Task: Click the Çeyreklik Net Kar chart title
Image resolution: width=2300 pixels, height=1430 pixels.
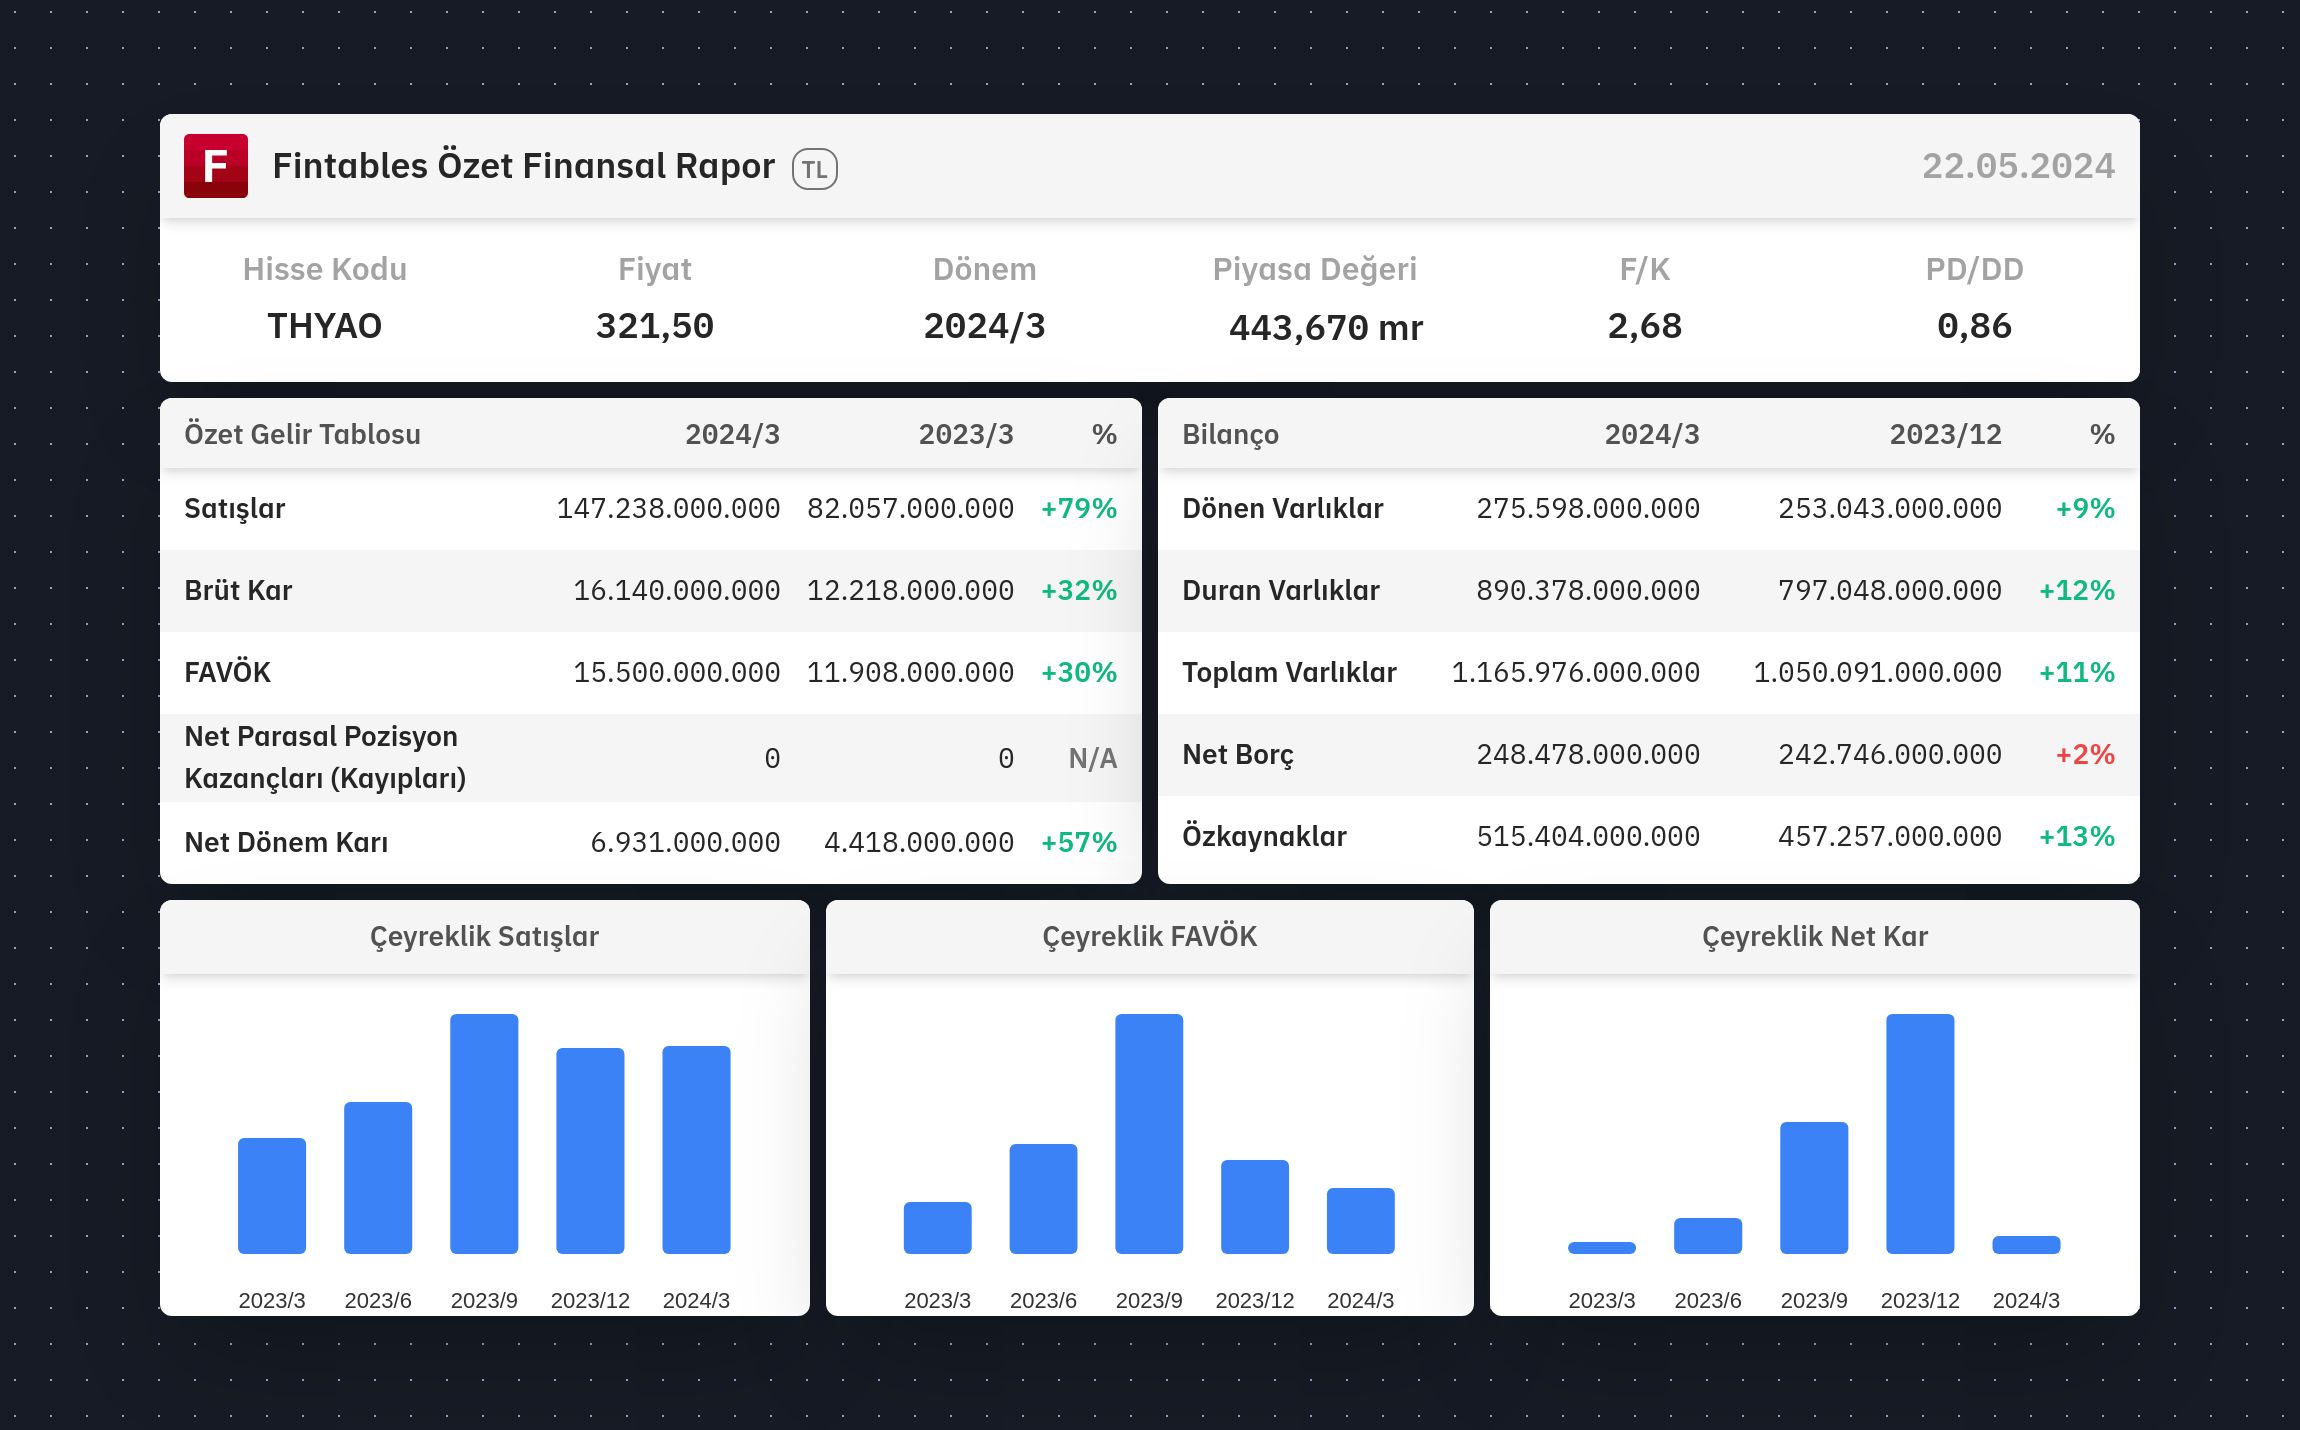Action: coord(1815,937)
